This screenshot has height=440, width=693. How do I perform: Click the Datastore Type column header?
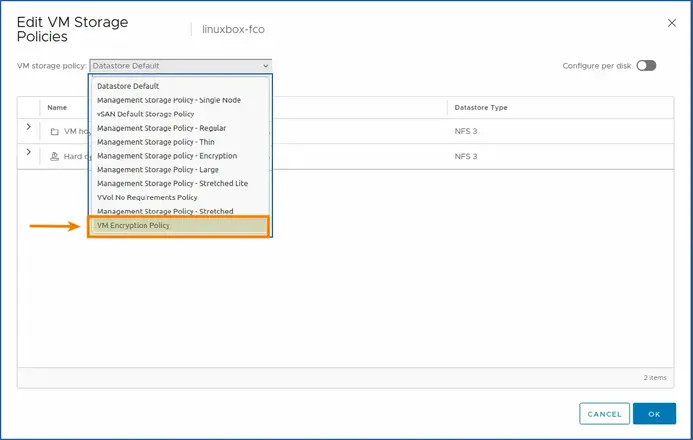pyautogui.click(x=482, y=107)
